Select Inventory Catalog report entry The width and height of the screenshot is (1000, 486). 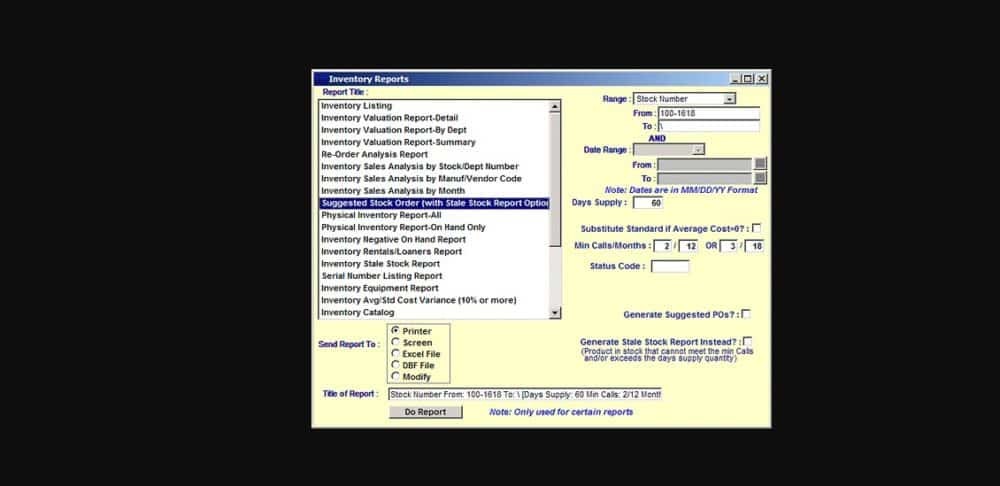click(357, 313)
